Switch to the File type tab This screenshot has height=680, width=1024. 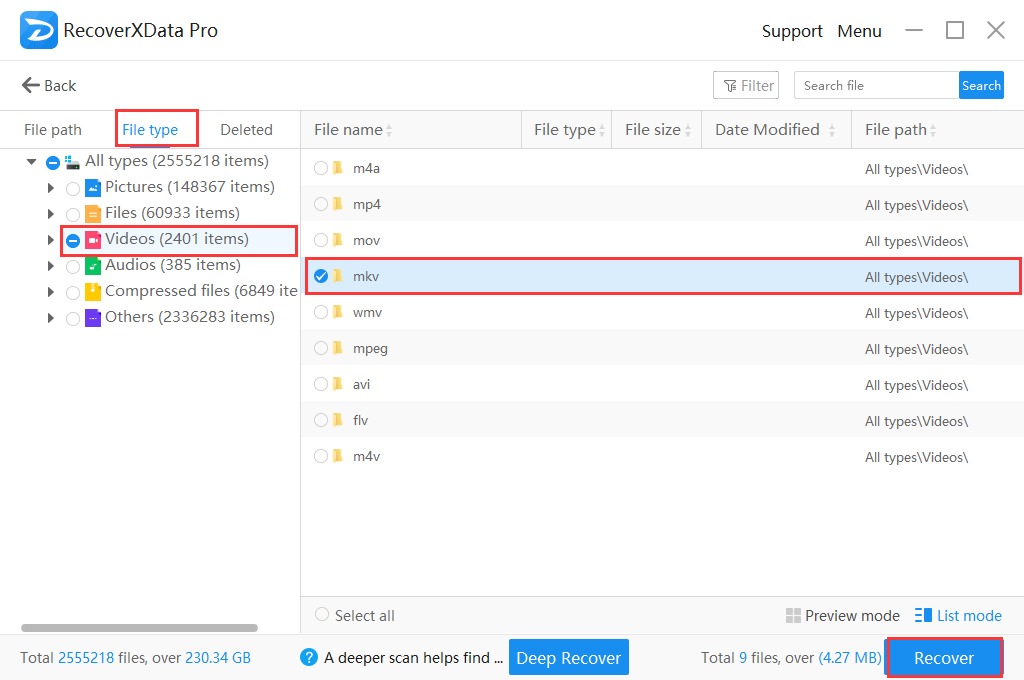pos(150,130)
